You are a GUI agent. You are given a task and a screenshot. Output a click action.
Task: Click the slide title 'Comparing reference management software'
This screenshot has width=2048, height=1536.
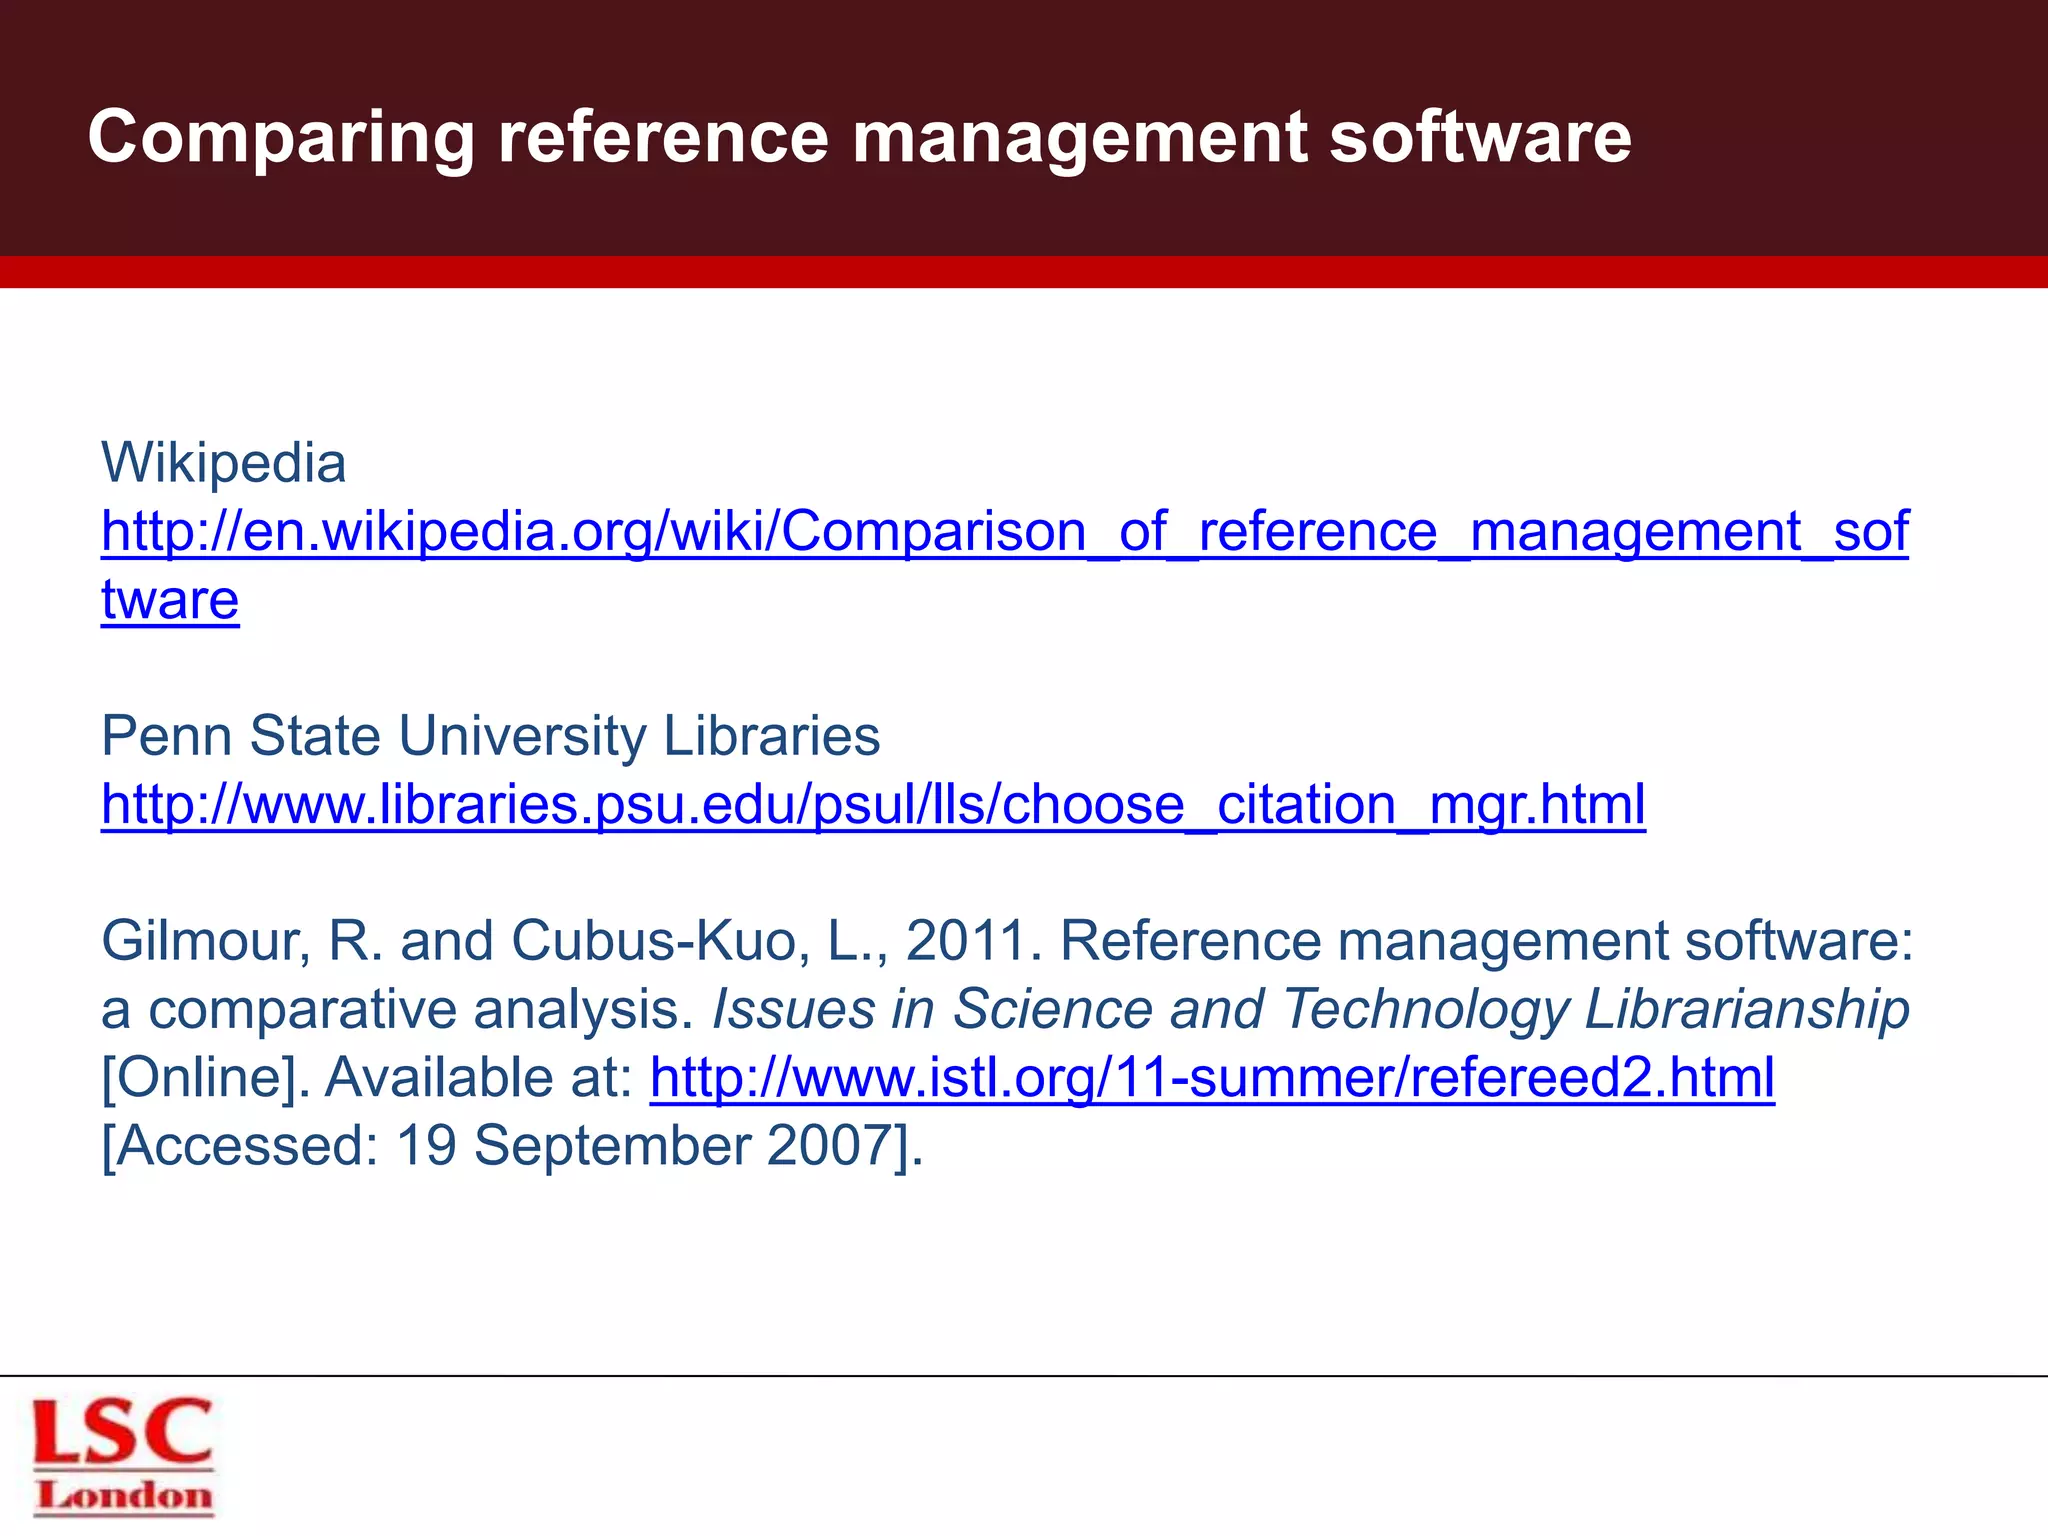coord(859,137)
